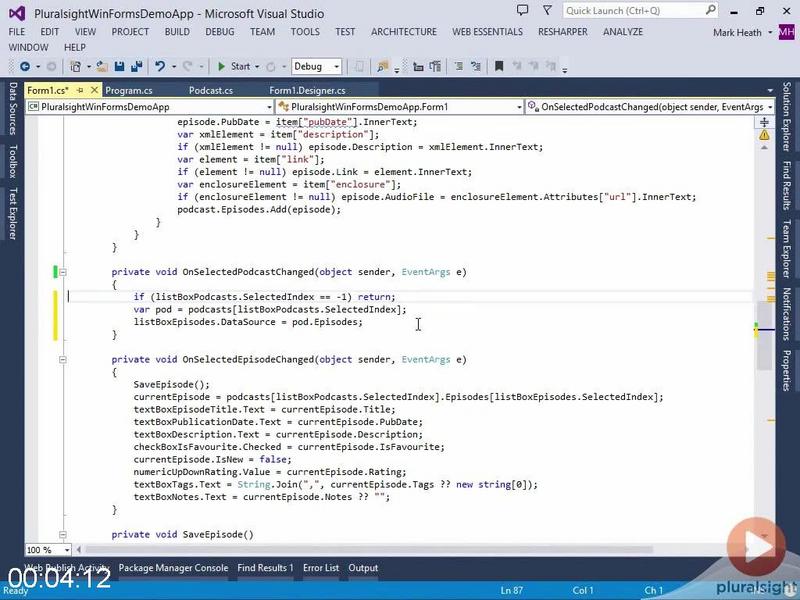
Task: Toggle a bookmark on the current line
Action: 499,66
